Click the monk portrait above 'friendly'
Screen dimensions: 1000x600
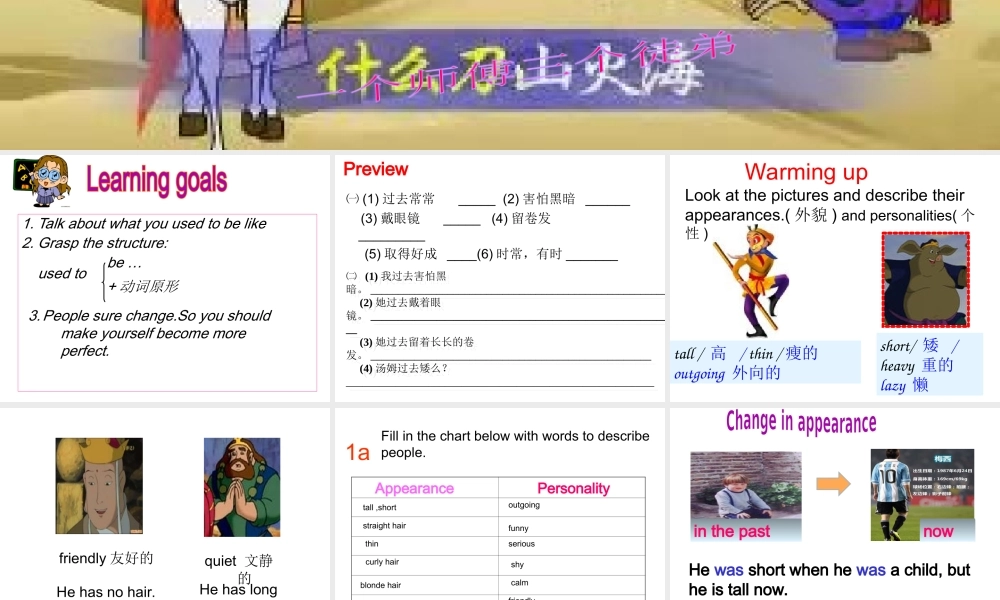tap(99, 486)
